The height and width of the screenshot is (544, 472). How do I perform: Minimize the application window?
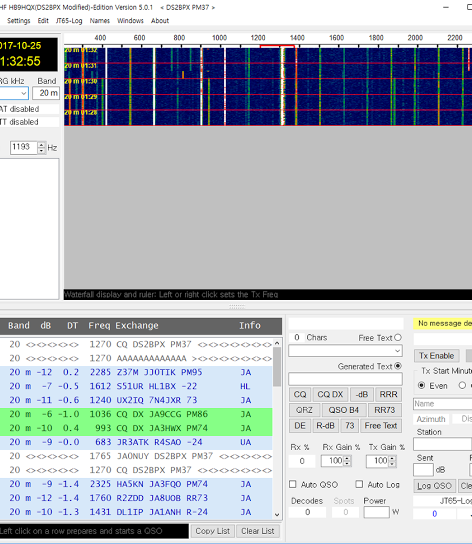point(446,7)
